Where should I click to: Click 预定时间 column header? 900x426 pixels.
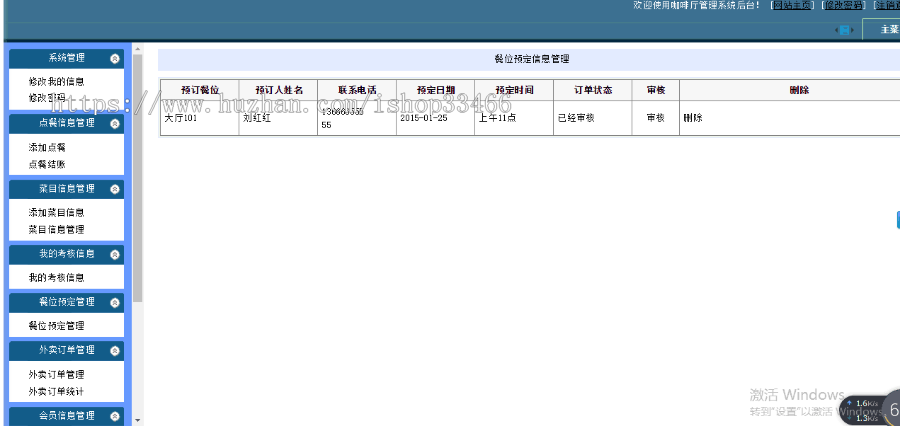(514, 90)
